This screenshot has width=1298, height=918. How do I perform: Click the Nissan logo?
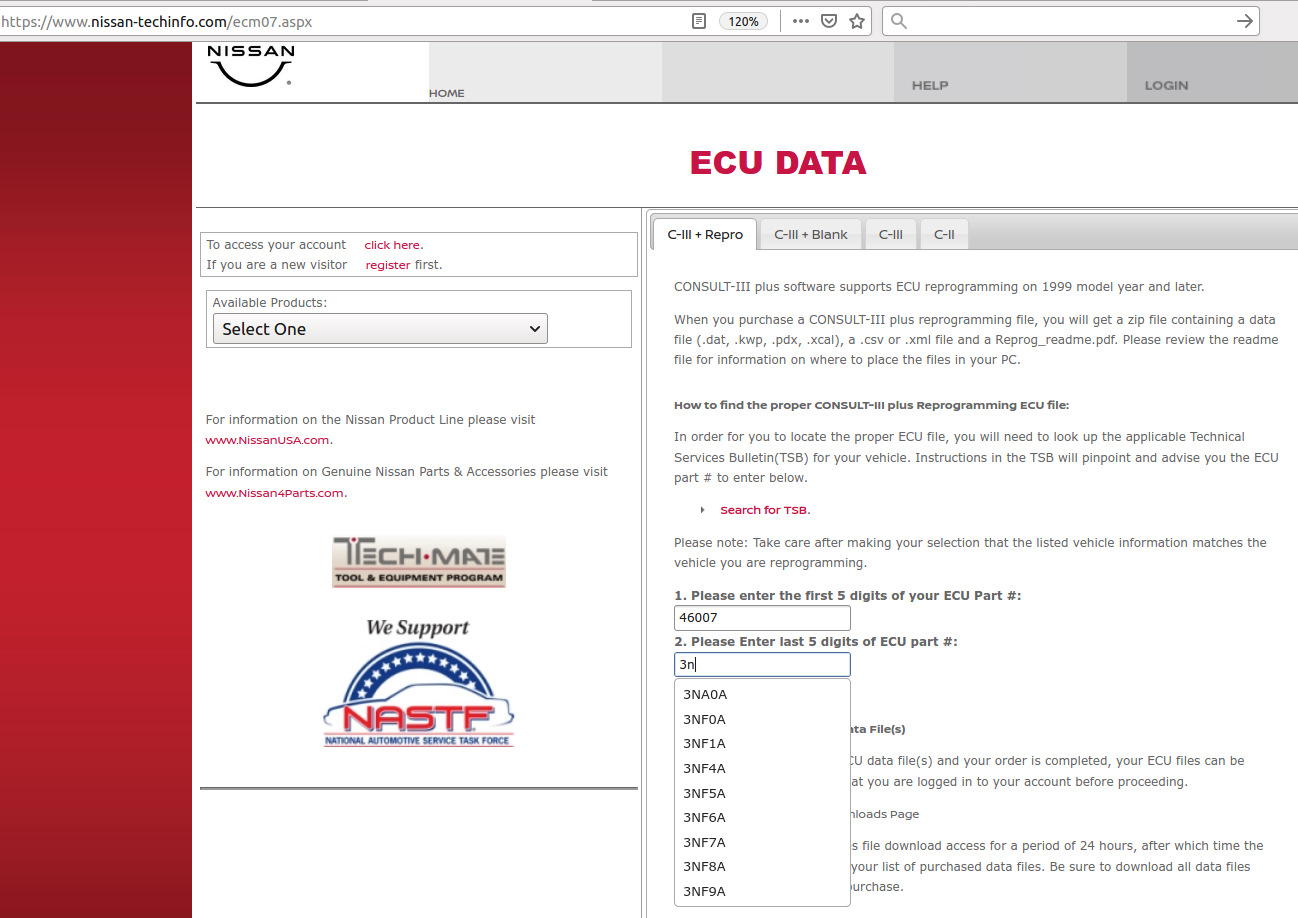[250, 67]
